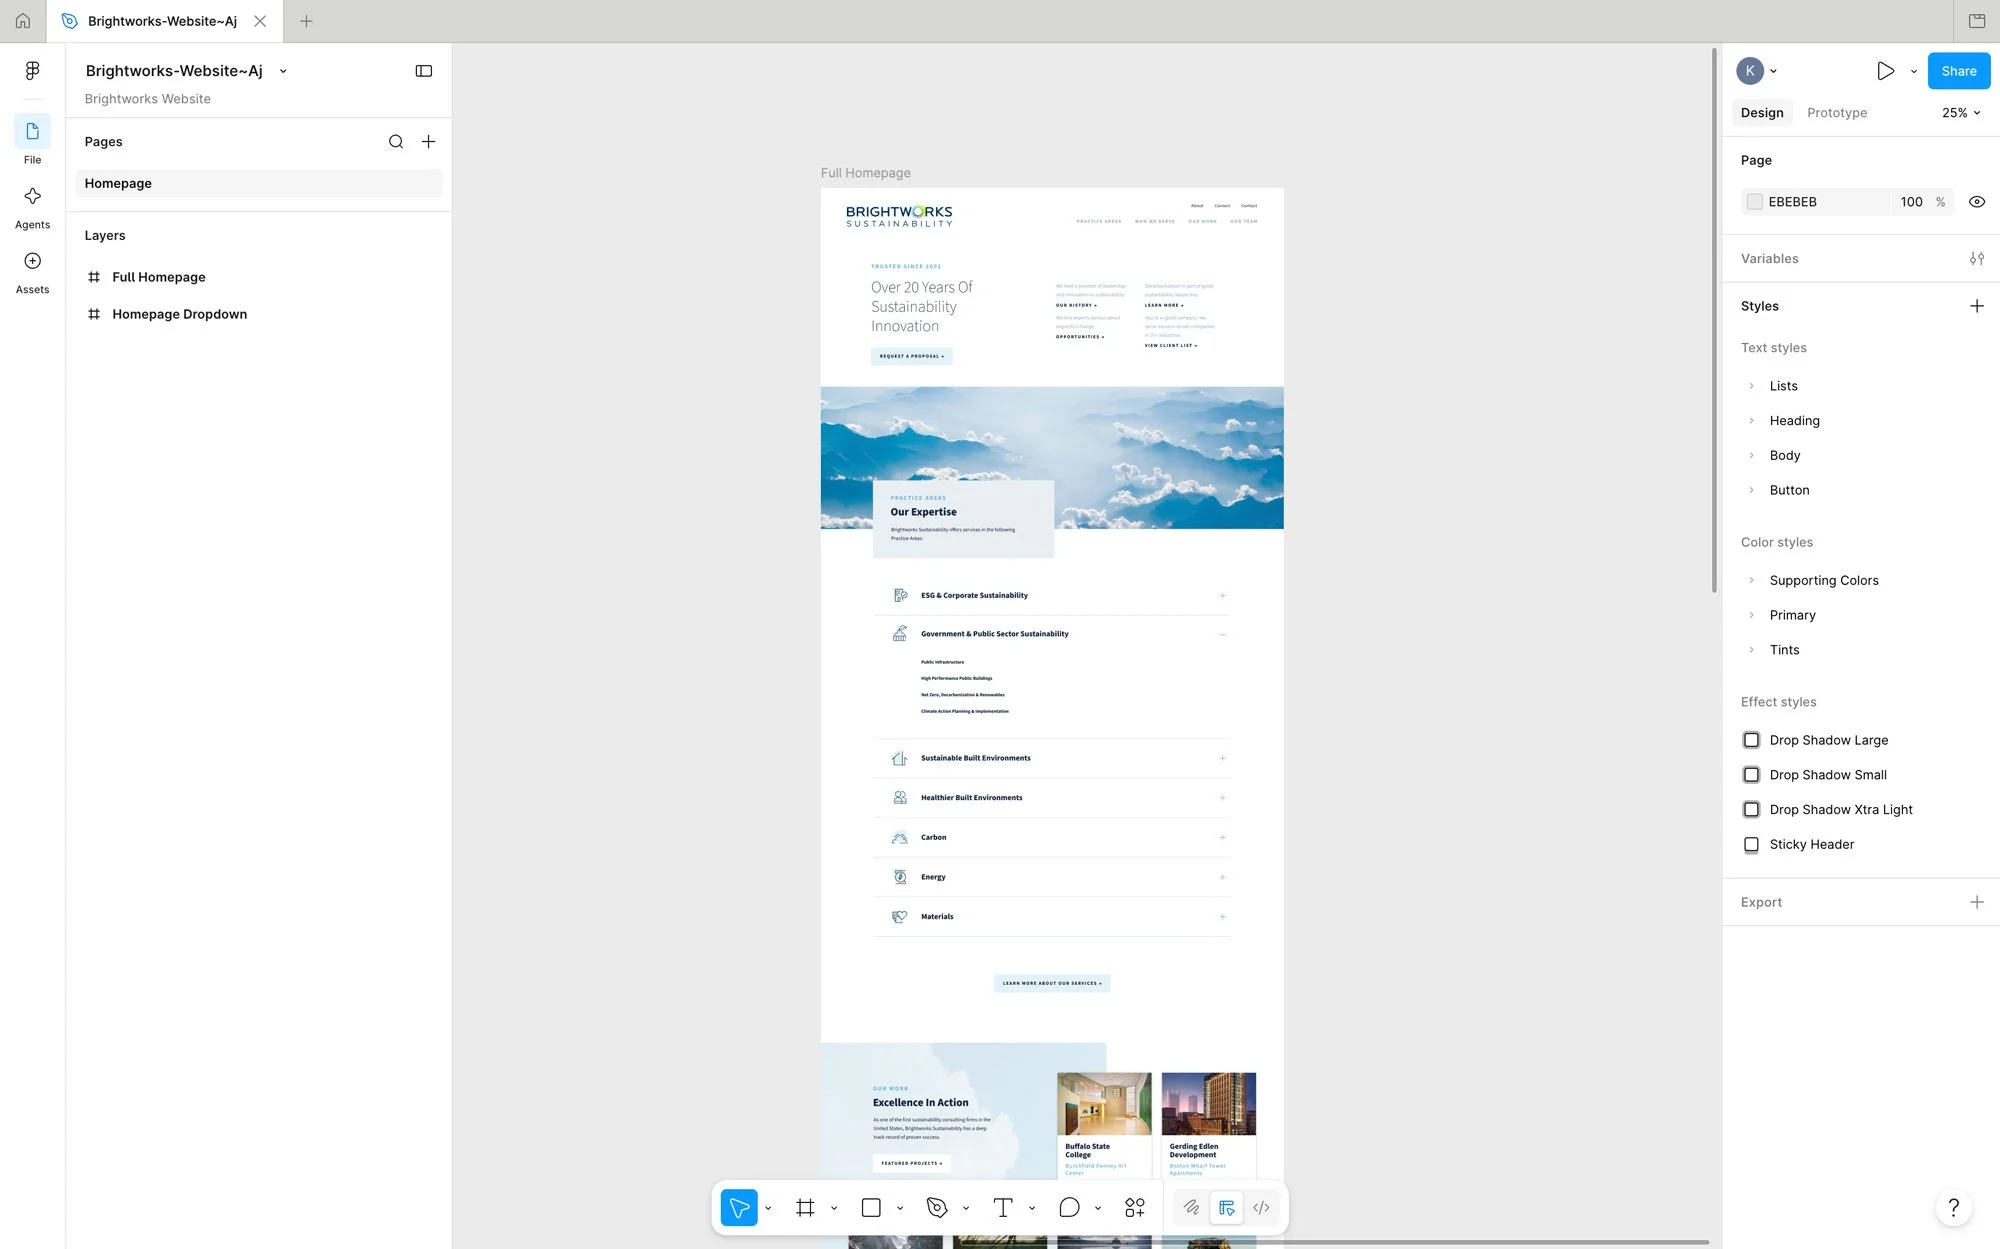This screenshot has height=1249, width=2000.
Task: Expand the Button text styles group
Action: (x=1751, y=491)
